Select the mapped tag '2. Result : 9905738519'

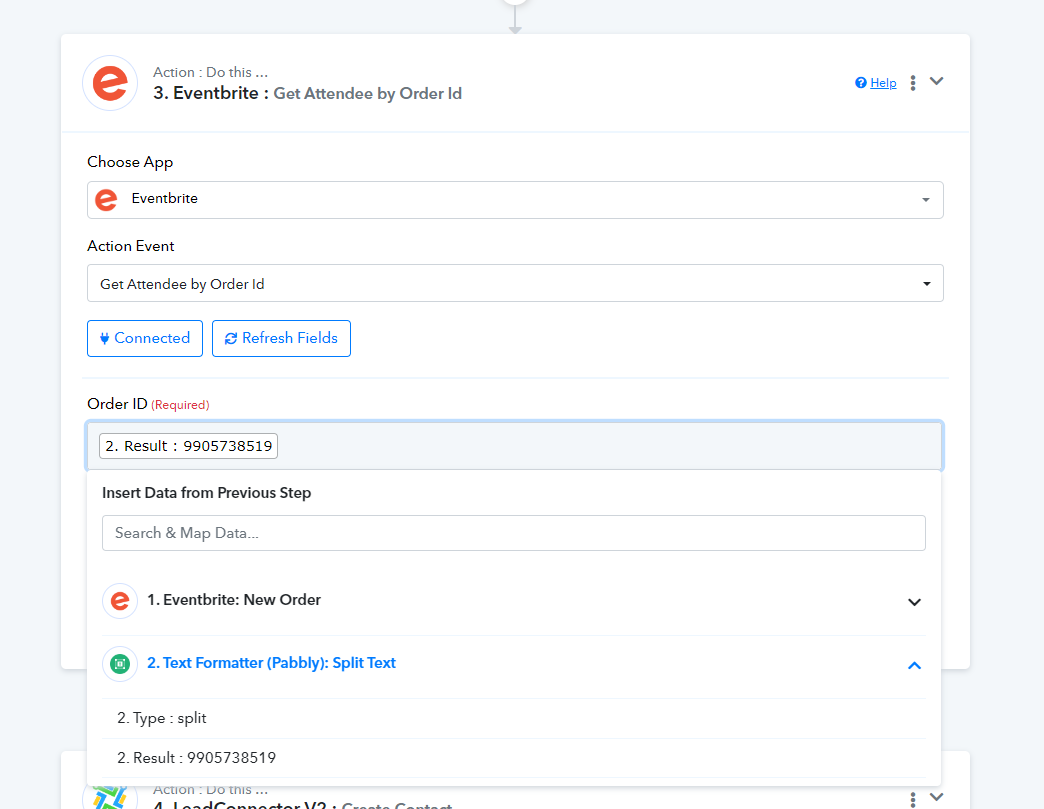pyautogui.click(x=188, y=446)
